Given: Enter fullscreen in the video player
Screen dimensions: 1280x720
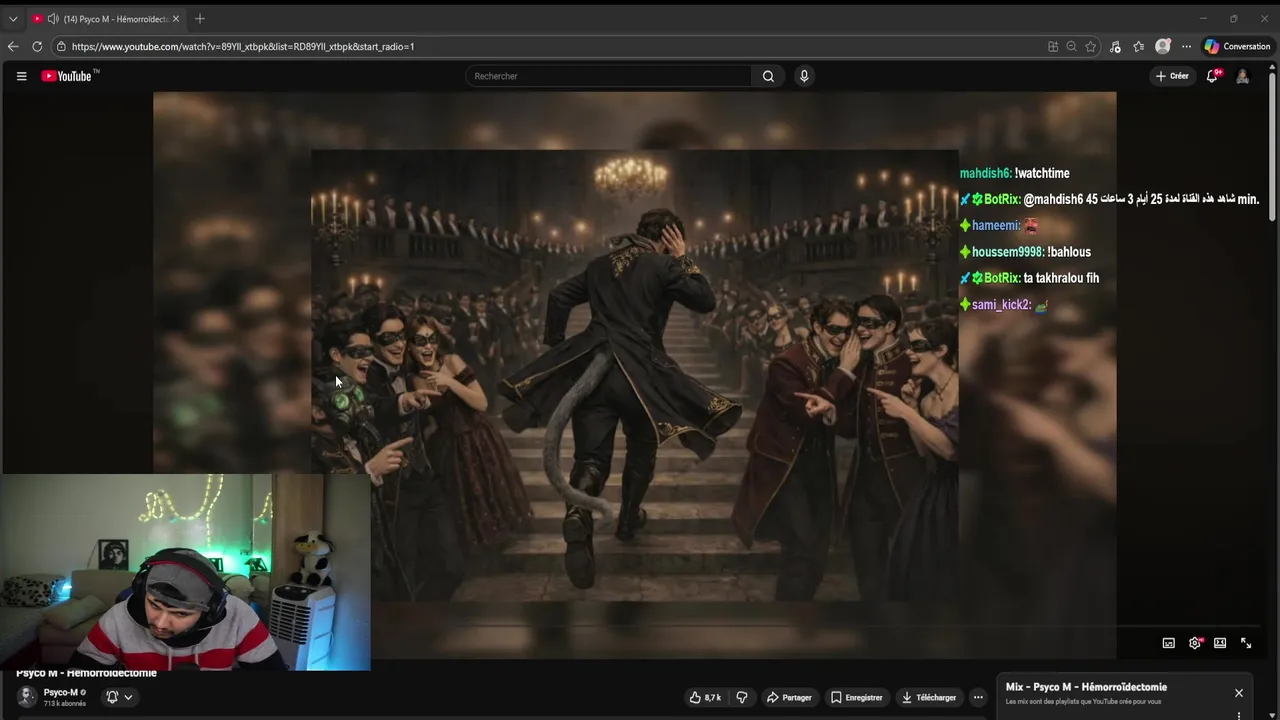Looking at the screenshot, I should tap(1246, 643).
